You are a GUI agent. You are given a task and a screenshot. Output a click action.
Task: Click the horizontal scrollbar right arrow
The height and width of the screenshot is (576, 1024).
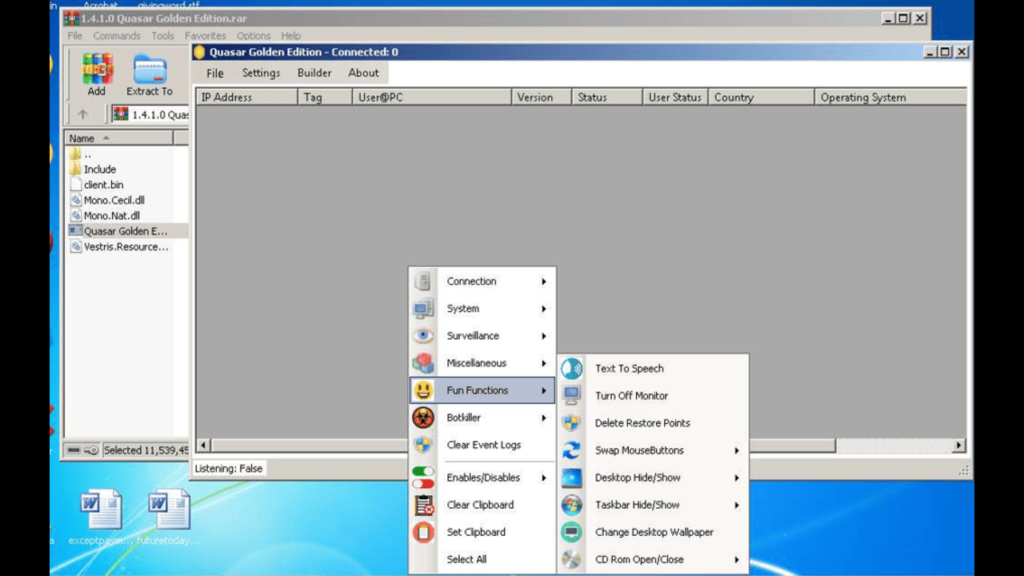coord(958,445)
